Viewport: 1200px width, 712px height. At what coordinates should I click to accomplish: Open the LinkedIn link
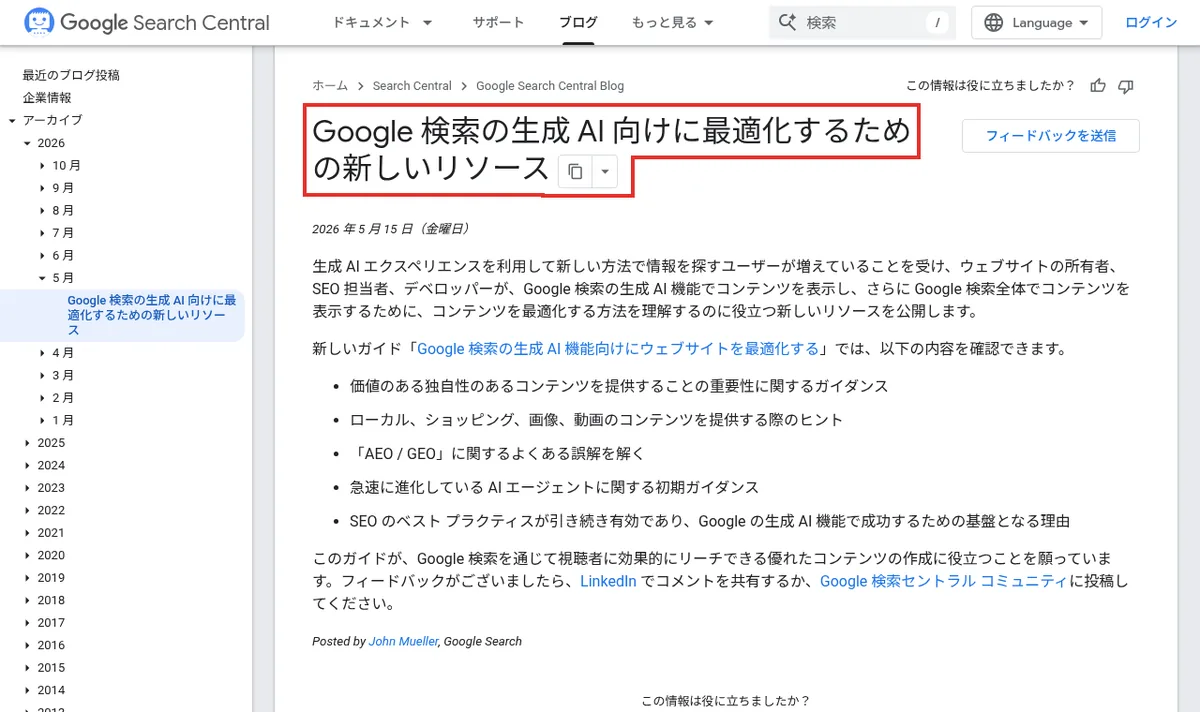[x=608, y=581]
